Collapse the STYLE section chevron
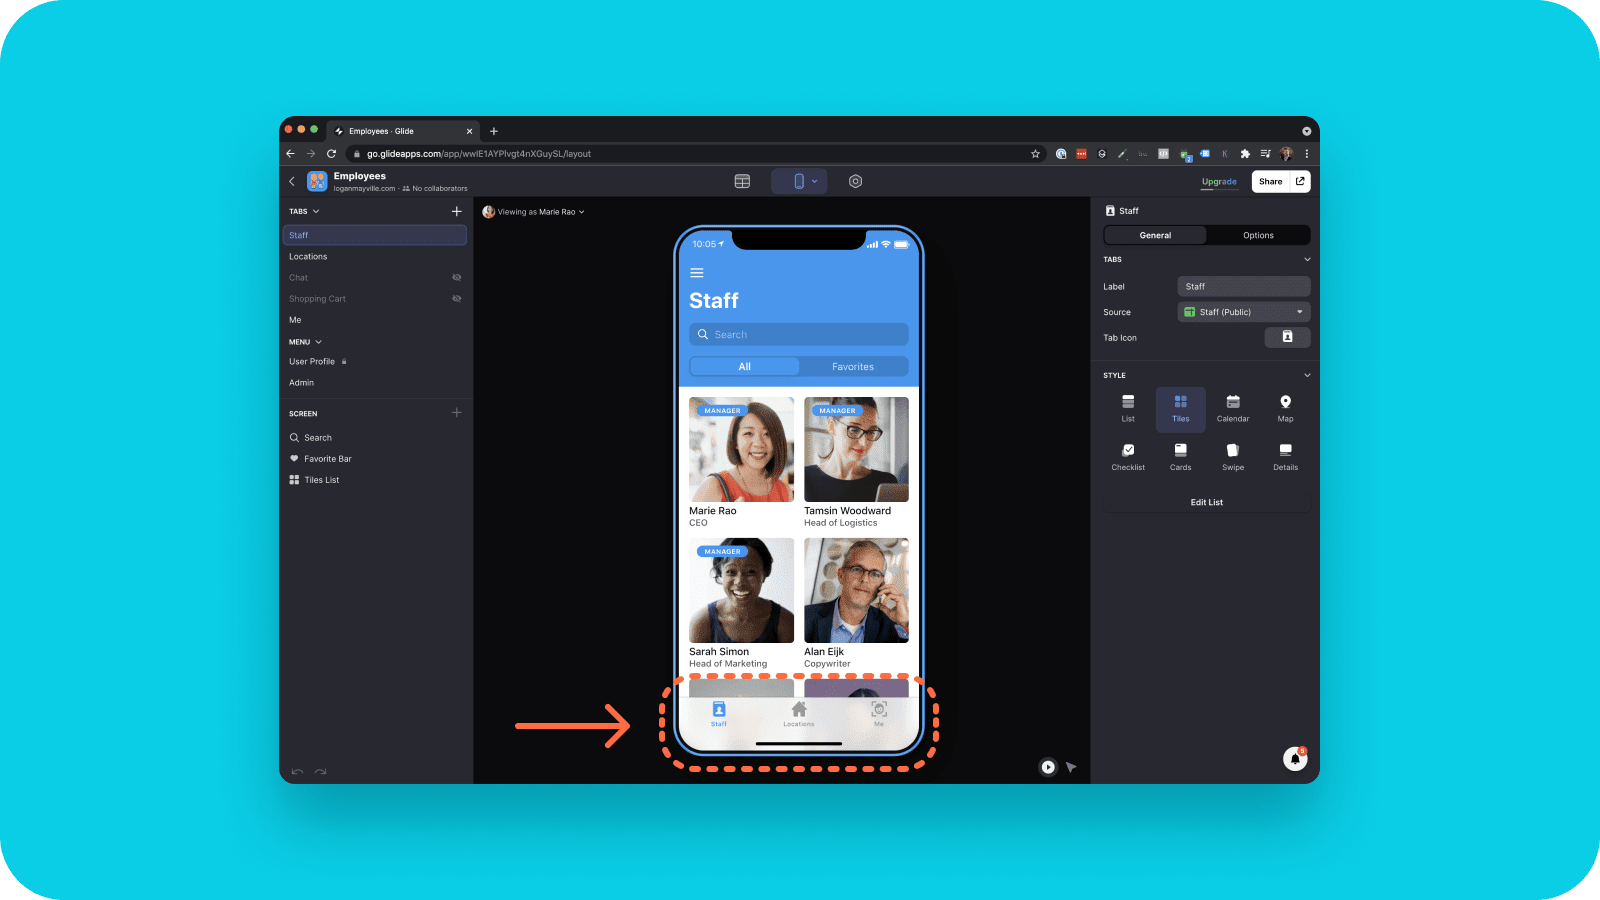This screenshot has height=900, width=1600. (x=1306, y=375)
